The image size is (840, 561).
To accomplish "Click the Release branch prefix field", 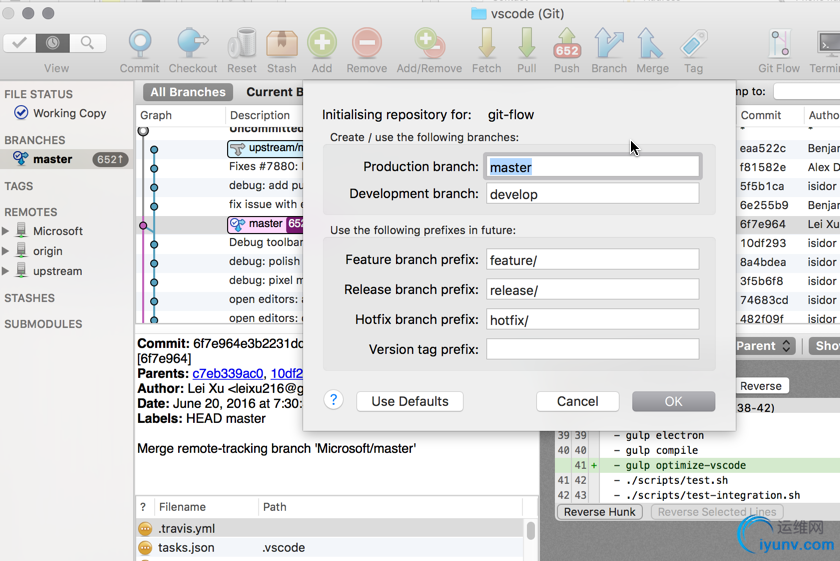I will (592, 289).
